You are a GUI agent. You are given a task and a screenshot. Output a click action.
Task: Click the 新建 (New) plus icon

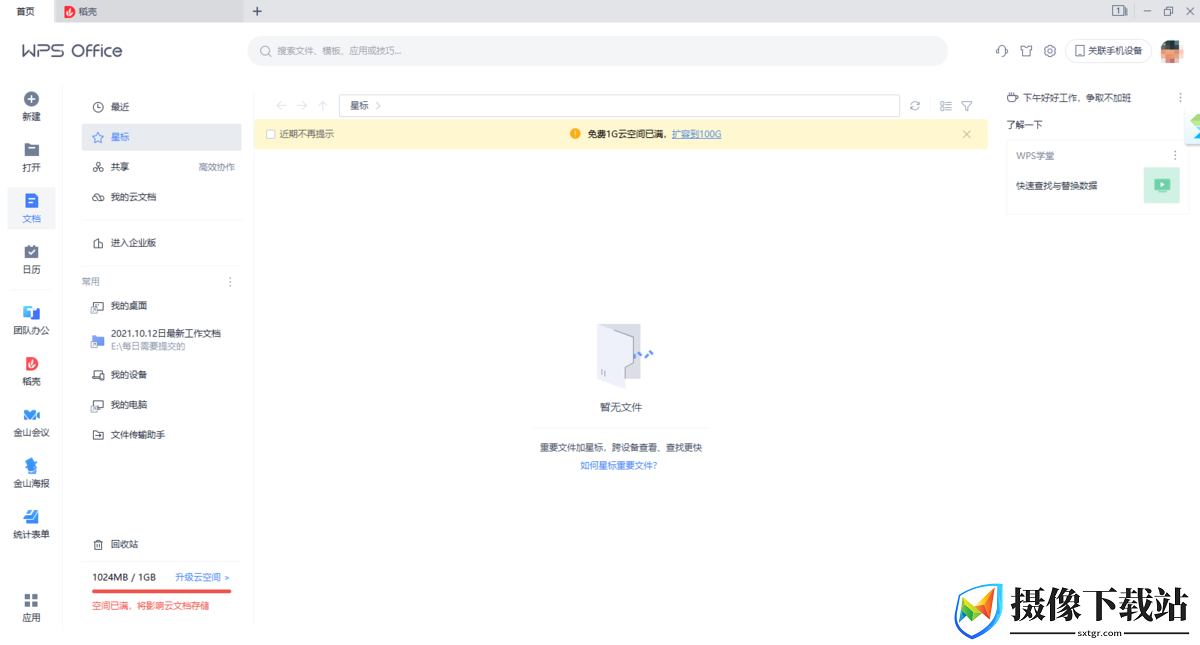tap(31, 99)
